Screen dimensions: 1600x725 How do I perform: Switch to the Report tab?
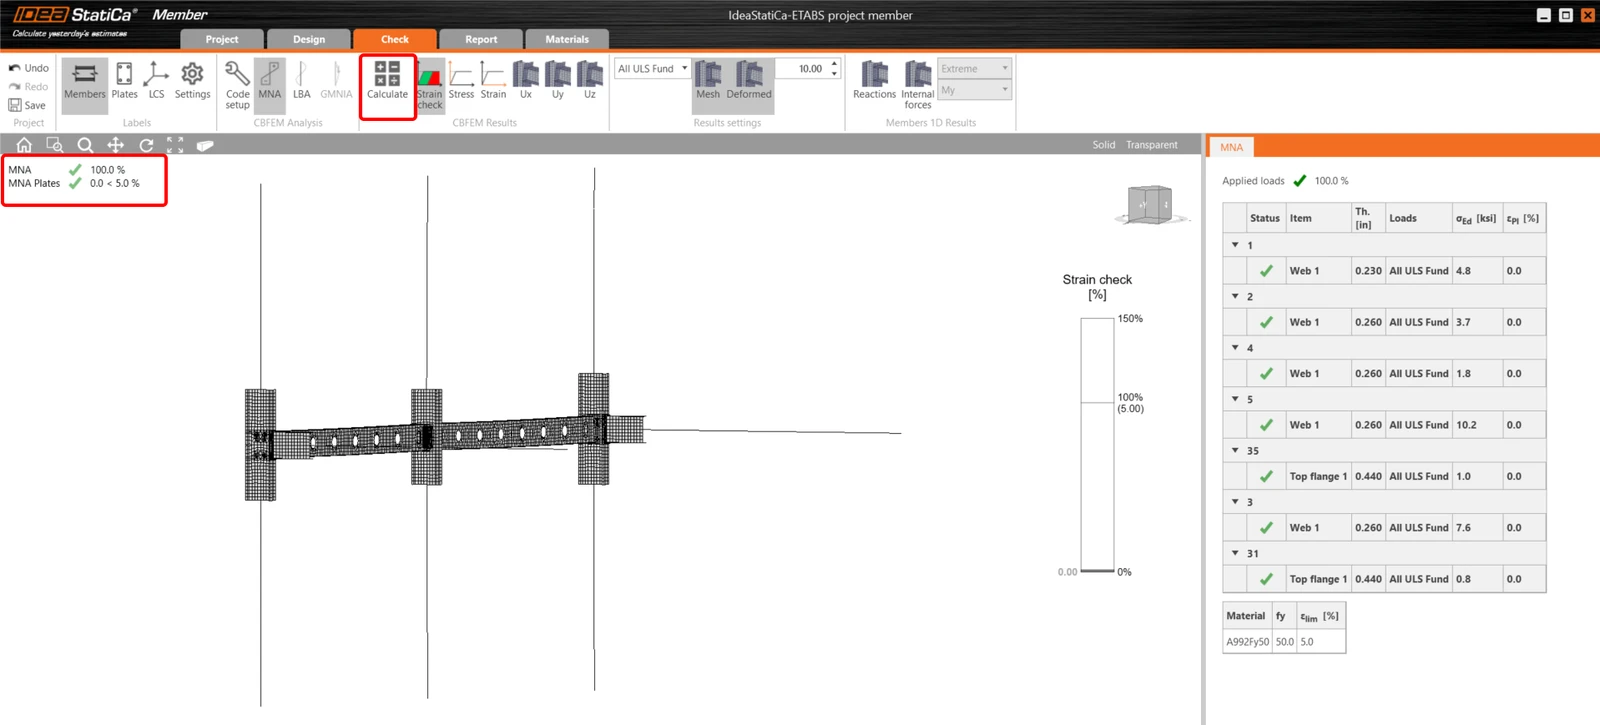click(481, 39)
